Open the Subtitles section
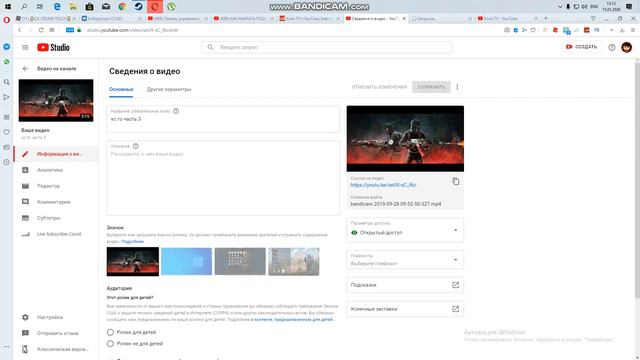The width and height of the screenshot is (640, 360). (x=49, y=218)
